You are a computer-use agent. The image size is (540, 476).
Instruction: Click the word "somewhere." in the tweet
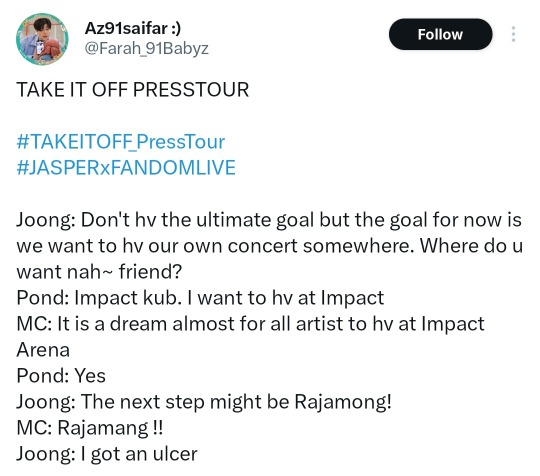pos(359,246)
